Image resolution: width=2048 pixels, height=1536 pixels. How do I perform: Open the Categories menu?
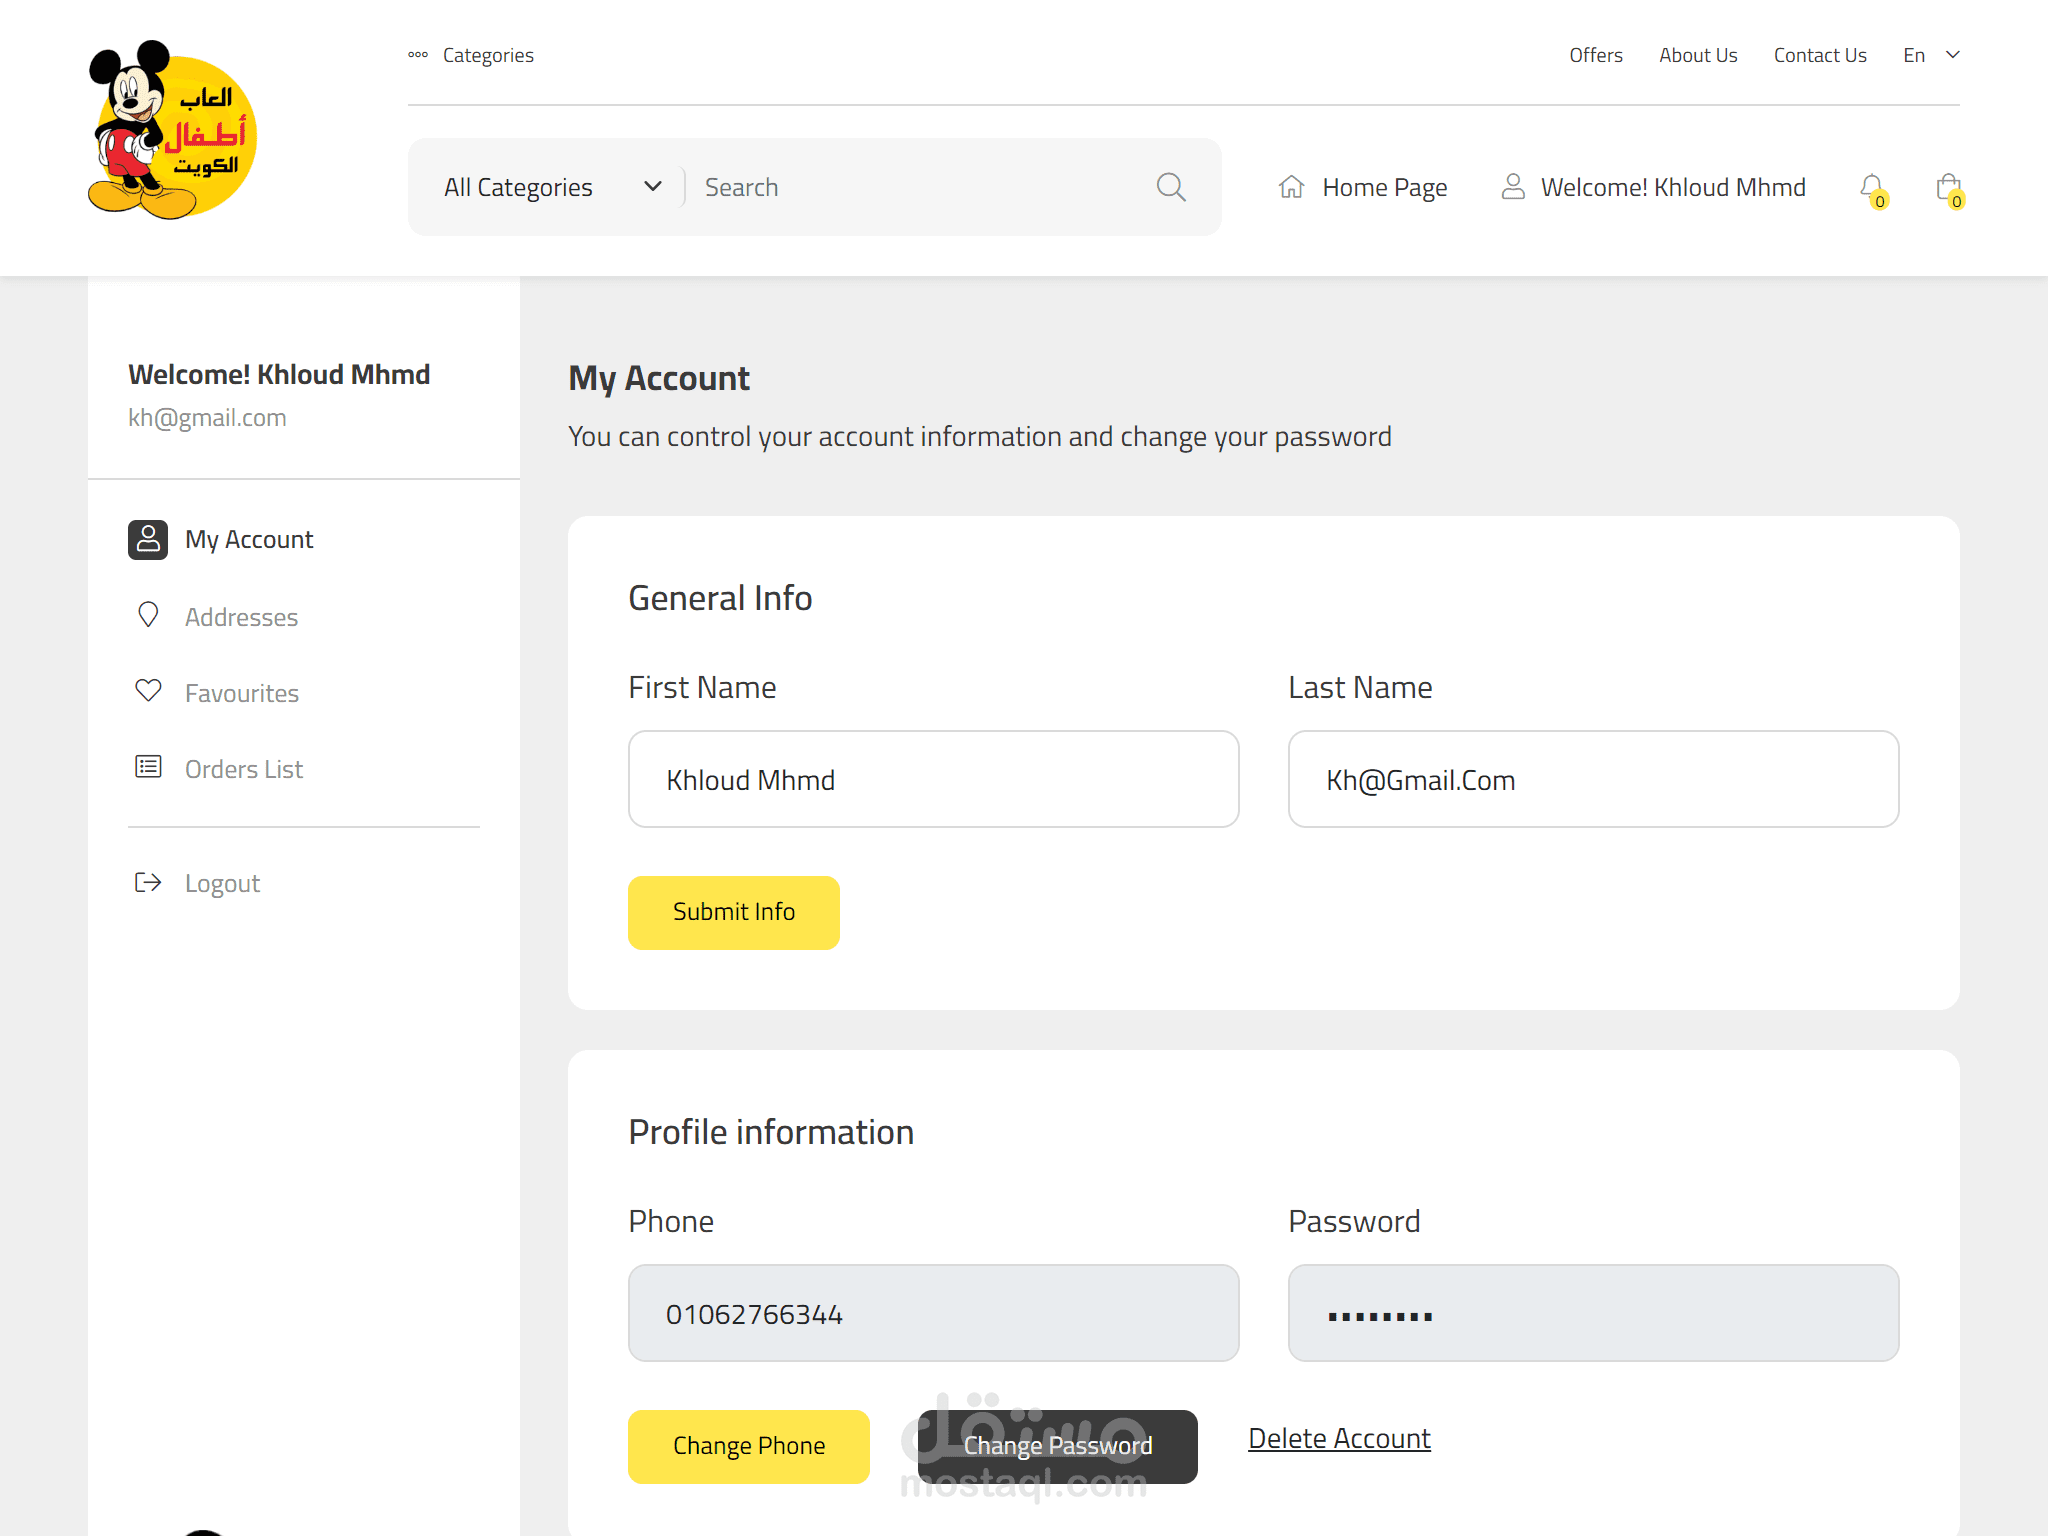click(x=471, y=55)
